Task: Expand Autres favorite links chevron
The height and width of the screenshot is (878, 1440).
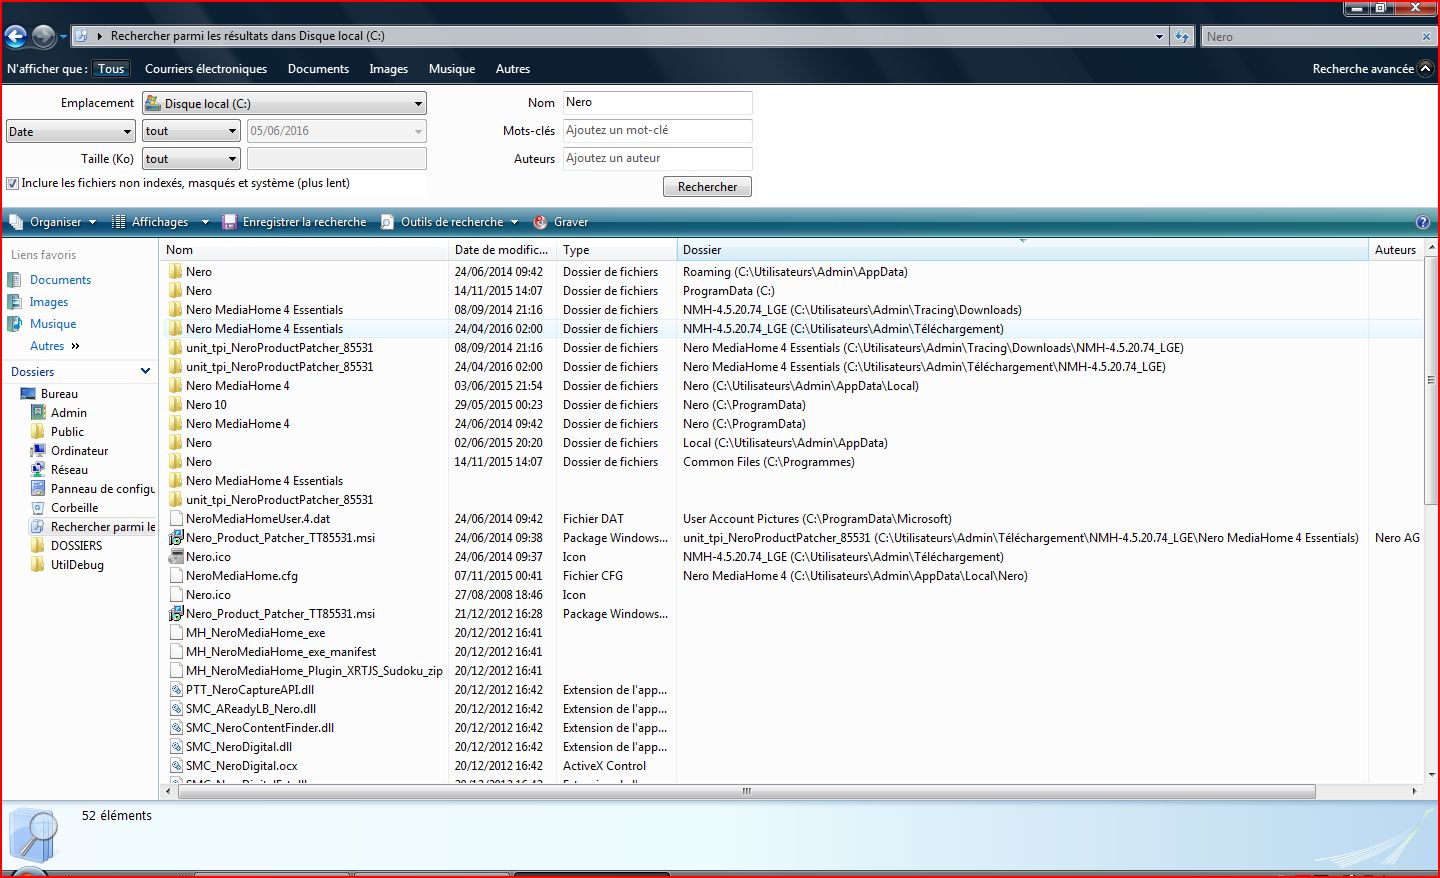Action: (75, 346)
